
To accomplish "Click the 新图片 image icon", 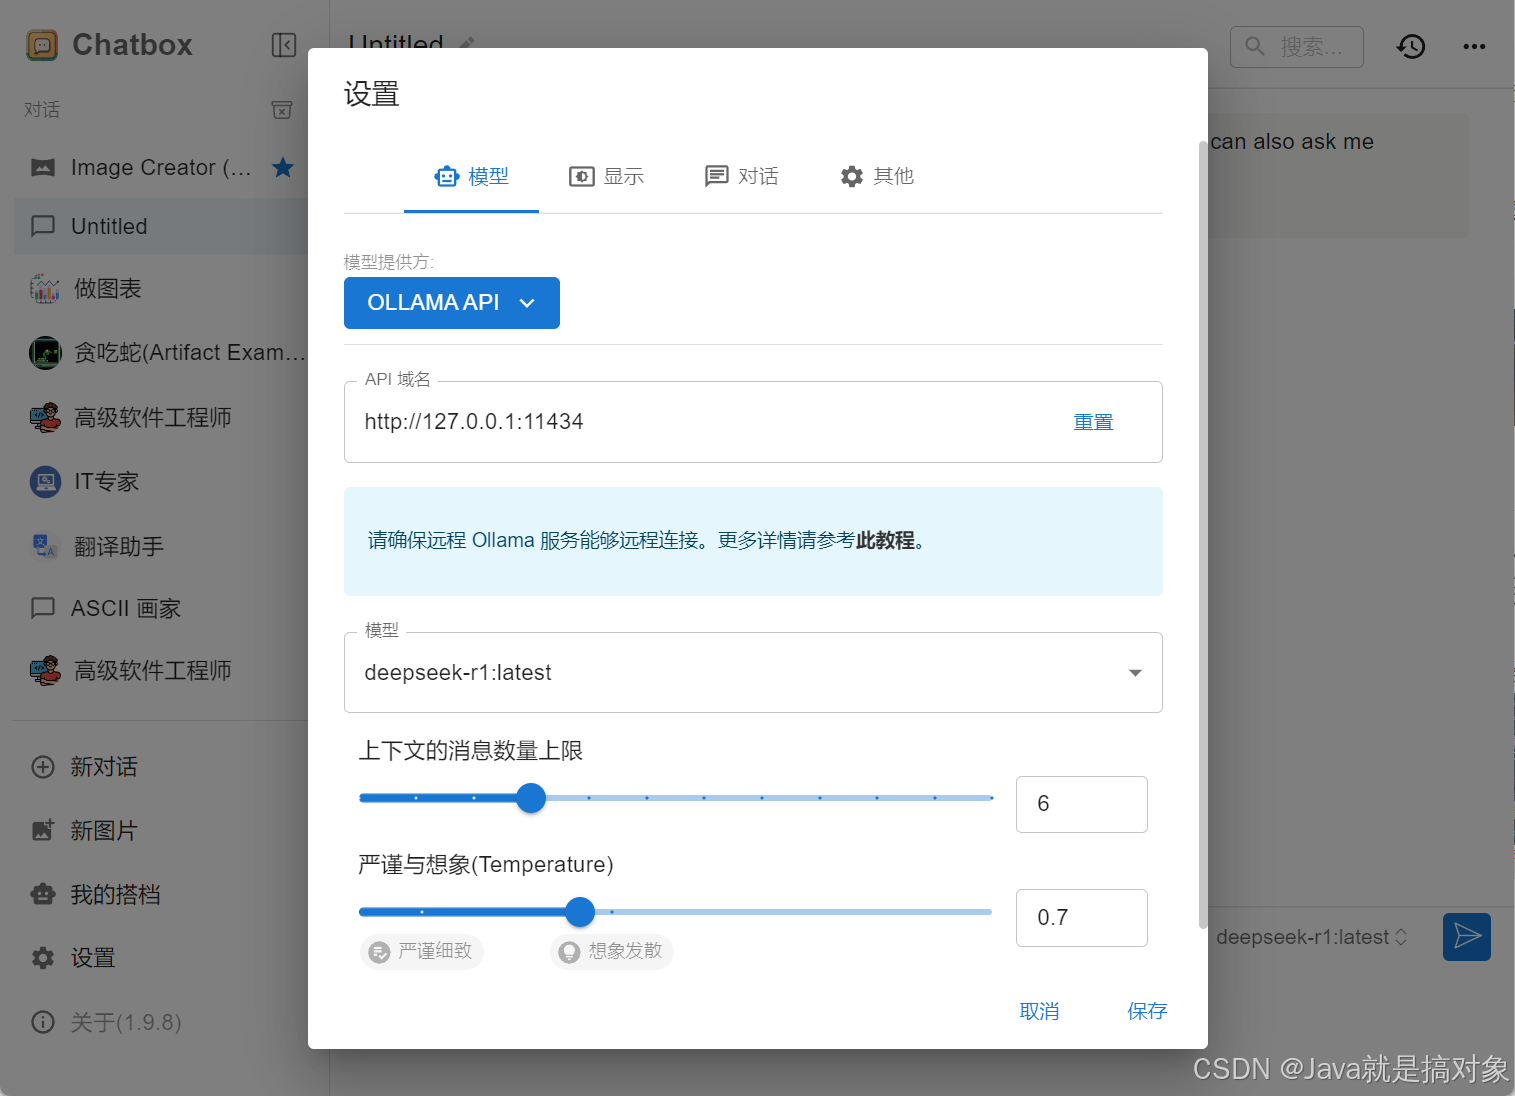I will point(43,830).
